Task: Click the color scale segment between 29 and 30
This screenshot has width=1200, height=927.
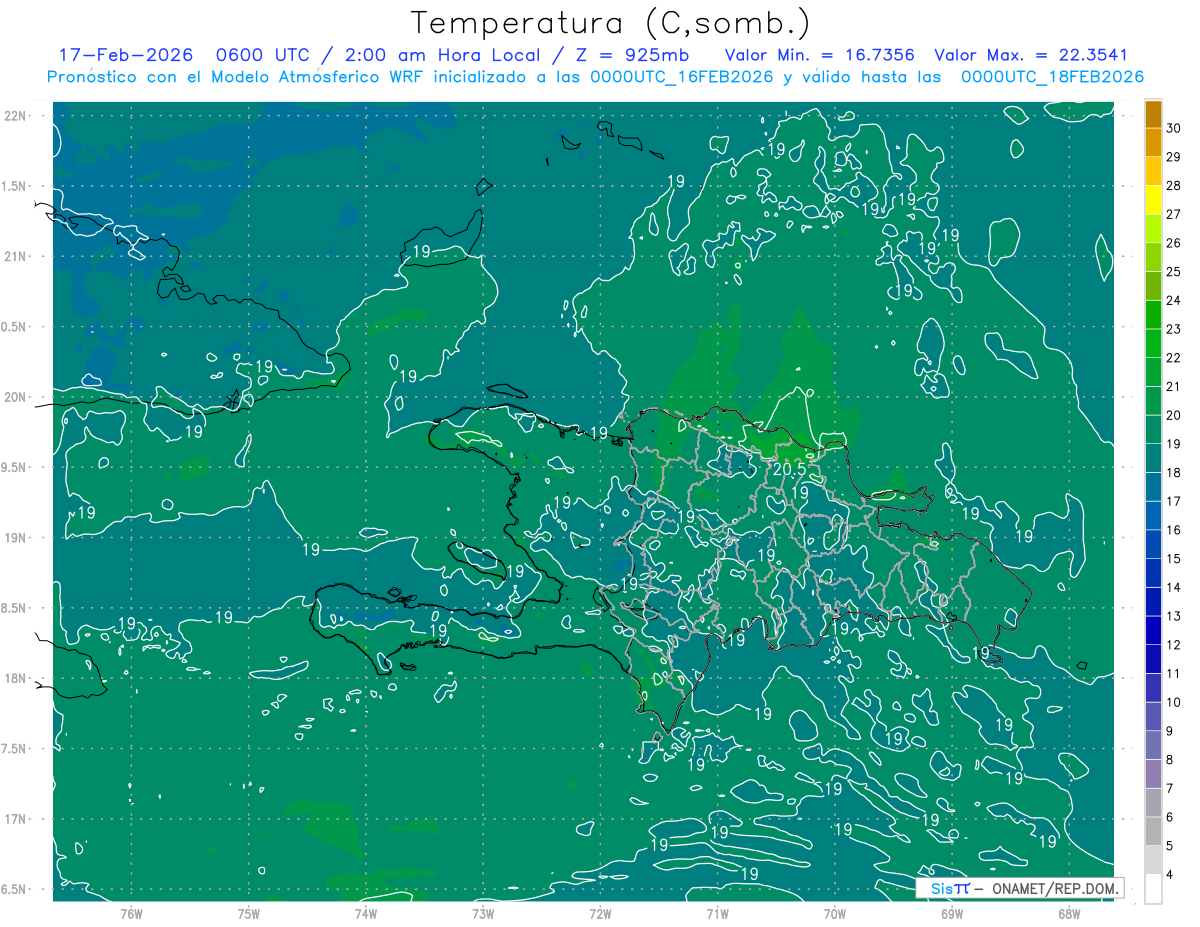Action: 1153,142
